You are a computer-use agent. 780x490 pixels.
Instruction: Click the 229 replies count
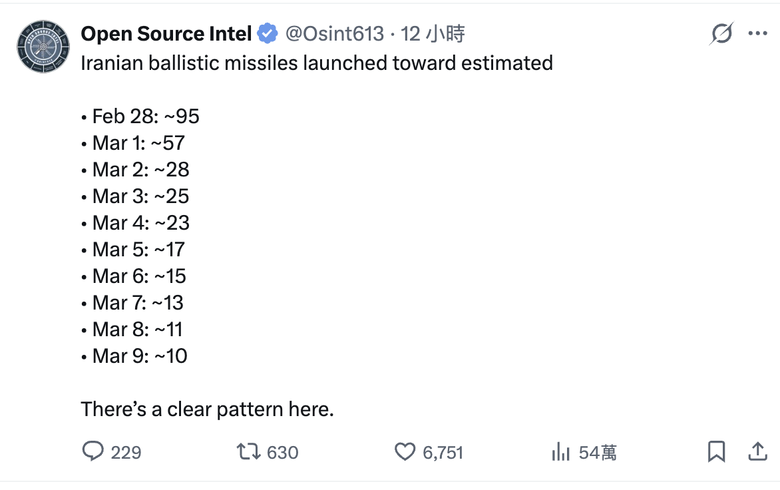(x=126, y=452)
